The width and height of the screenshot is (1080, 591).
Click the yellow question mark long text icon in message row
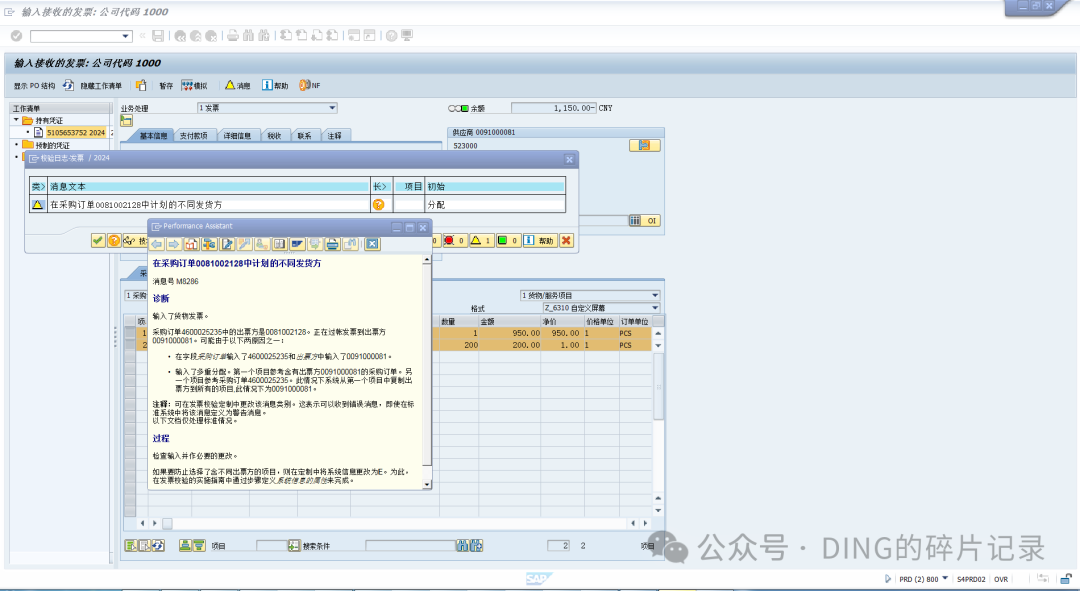(x=378, y=205)
